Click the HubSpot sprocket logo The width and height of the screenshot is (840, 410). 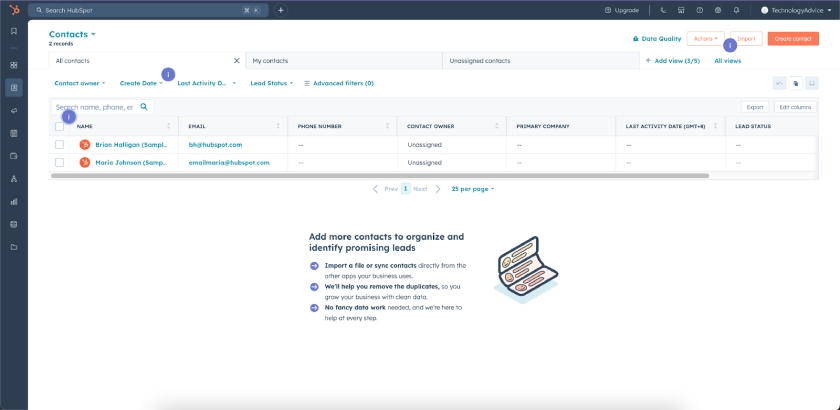coord(14,10)
